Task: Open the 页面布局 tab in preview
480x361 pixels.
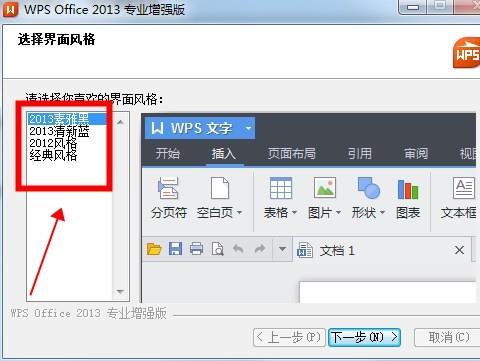Action: point(292,153)
